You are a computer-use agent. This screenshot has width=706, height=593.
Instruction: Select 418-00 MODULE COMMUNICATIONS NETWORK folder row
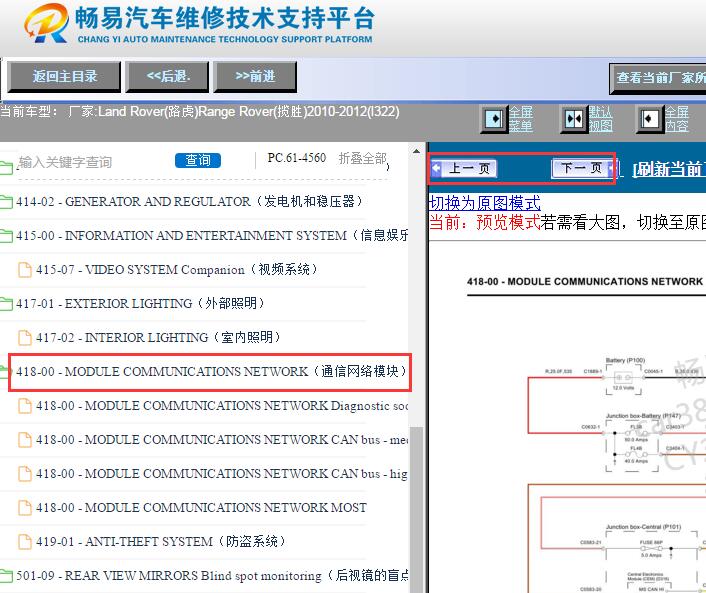click(210, 372)
